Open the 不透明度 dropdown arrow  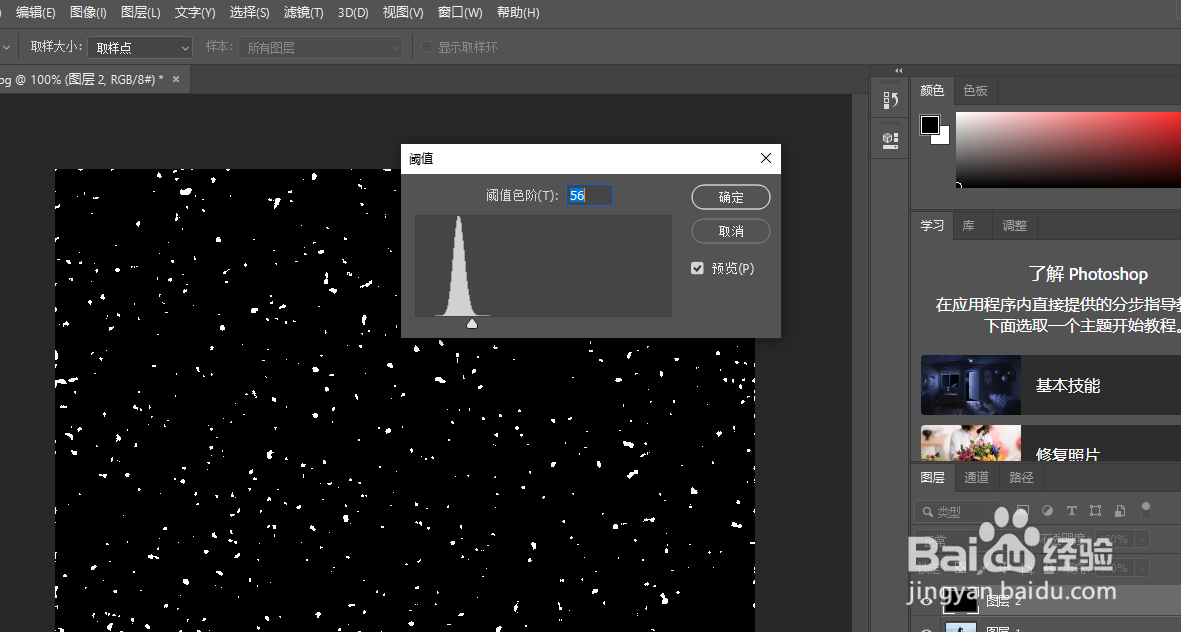click(x=1142, y=539)
